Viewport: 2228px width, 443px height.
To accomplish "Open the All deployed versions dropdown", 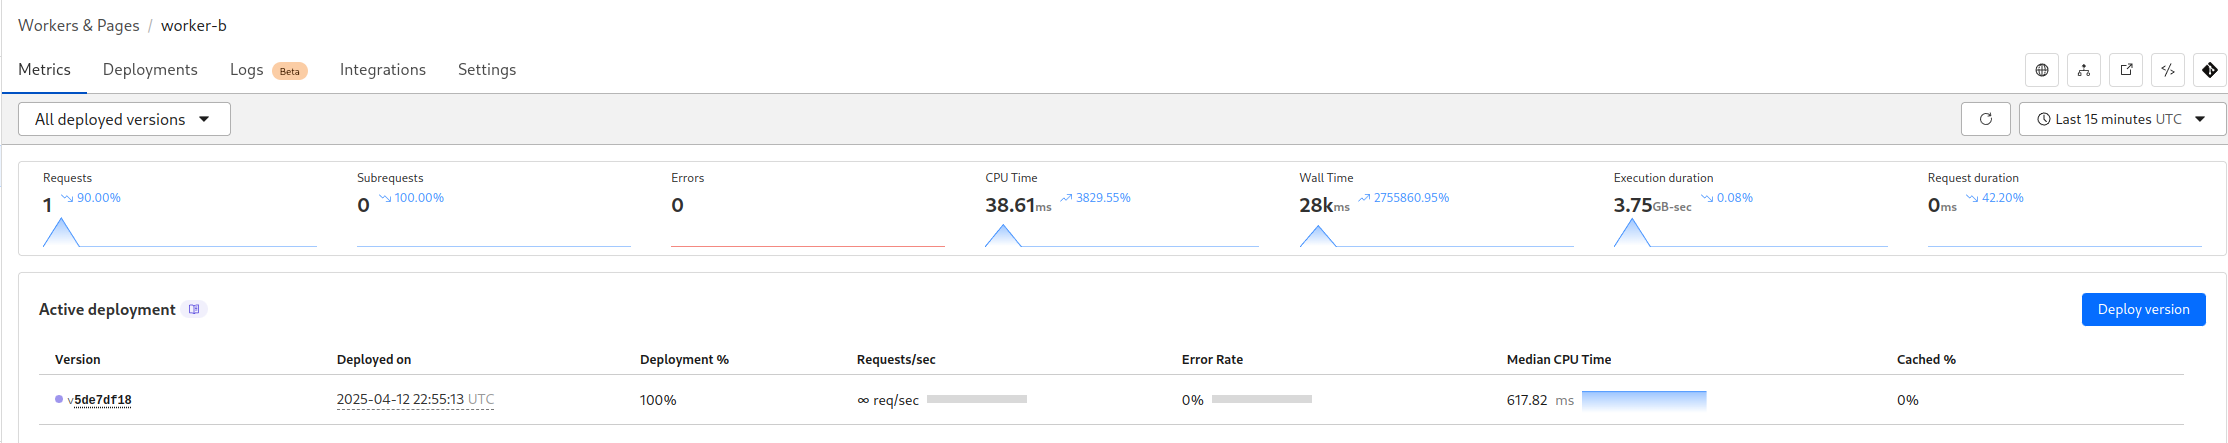I will point(124,119).
